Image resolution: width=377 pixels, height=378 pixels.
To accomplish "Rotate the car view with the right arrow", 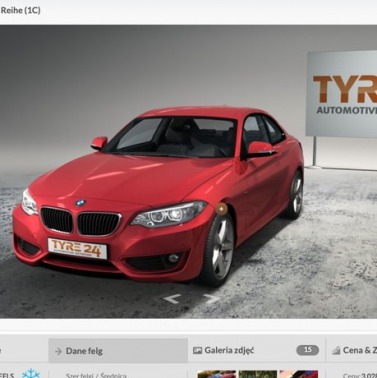I will pos(211,299).
